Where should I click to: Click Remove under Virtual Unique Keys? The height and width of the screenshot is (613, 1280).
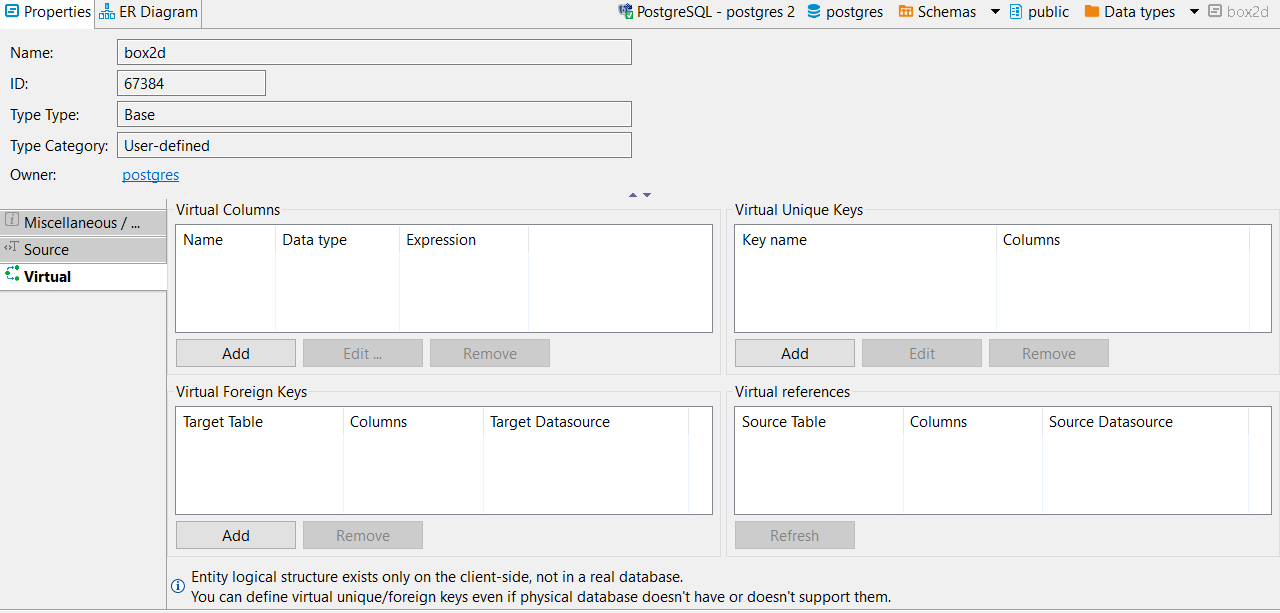click(1049, 353)
